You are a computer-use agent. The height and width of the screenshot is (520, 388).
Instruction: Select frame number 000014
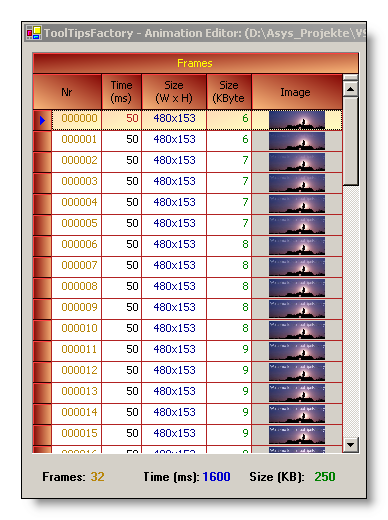[x=79, y=412]
